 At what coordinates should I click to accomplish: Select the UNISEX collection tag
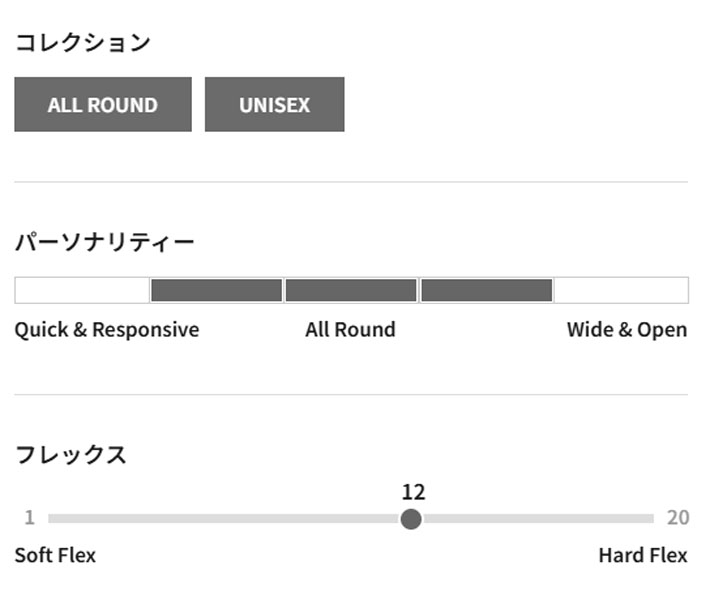click(x=274, y=105)
